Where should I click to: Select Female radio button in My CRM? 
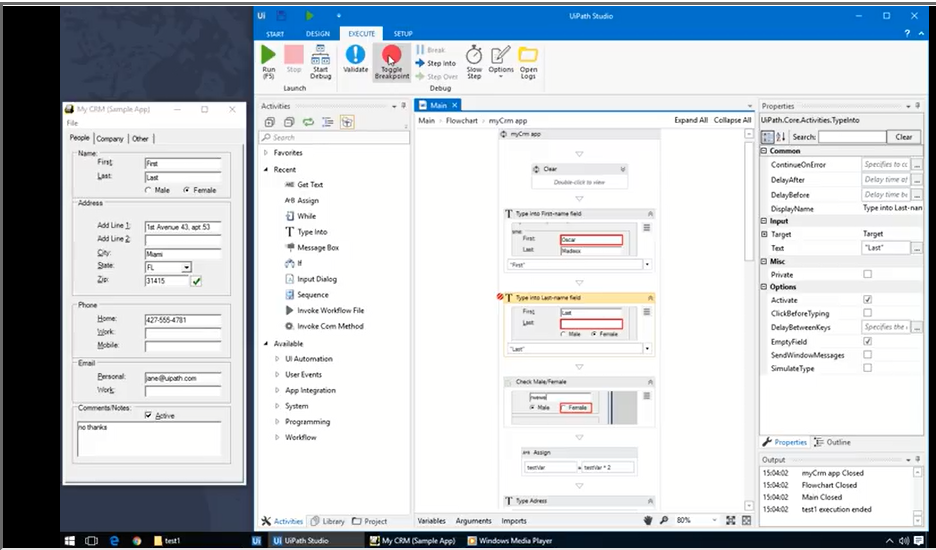tap(186, 190)
